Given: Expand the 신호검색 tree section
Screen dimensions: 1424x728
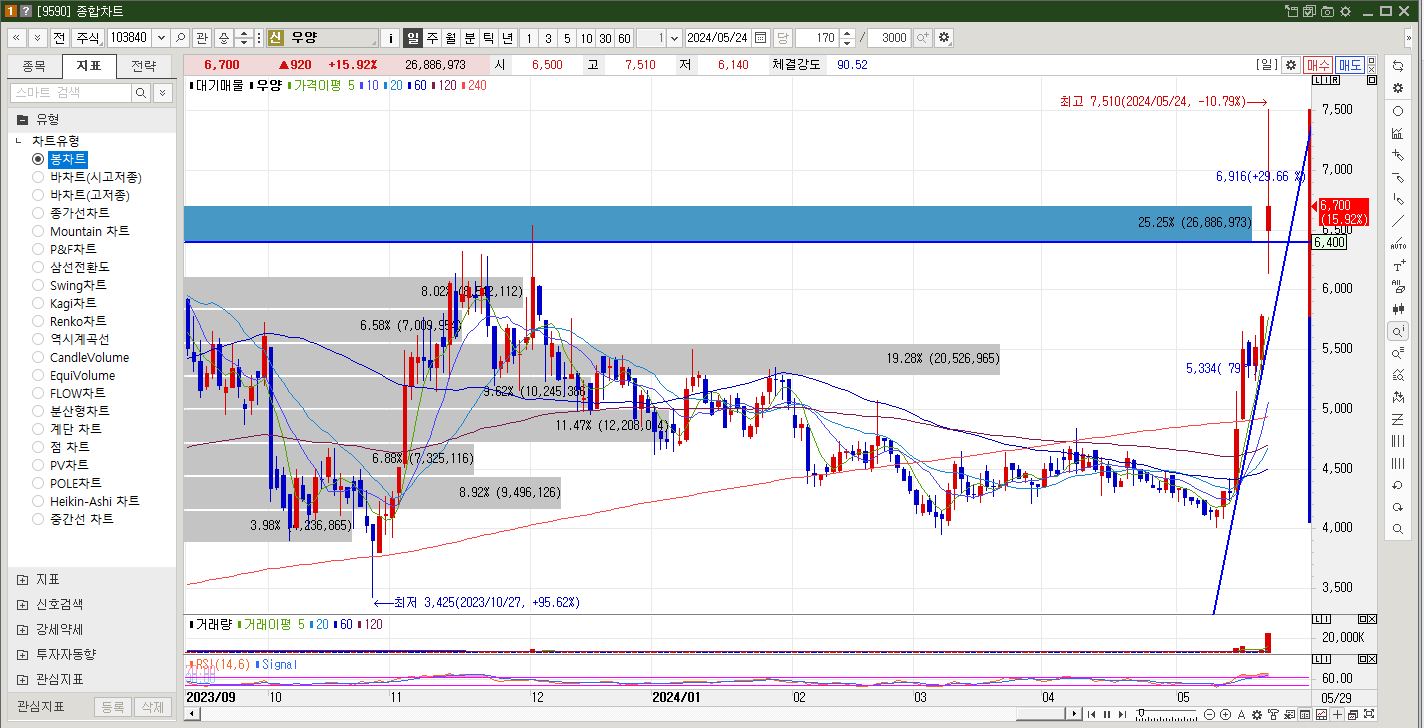Looking at the screenshot, I should click(22, 605).
